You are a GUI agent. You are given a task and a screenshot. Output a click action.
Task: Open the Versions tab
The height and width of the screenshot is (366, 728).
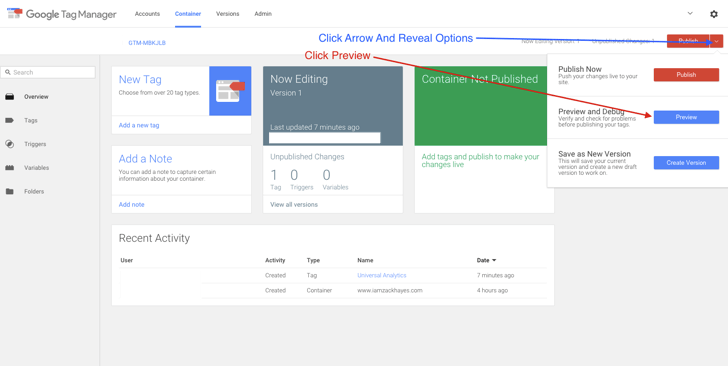228,13
